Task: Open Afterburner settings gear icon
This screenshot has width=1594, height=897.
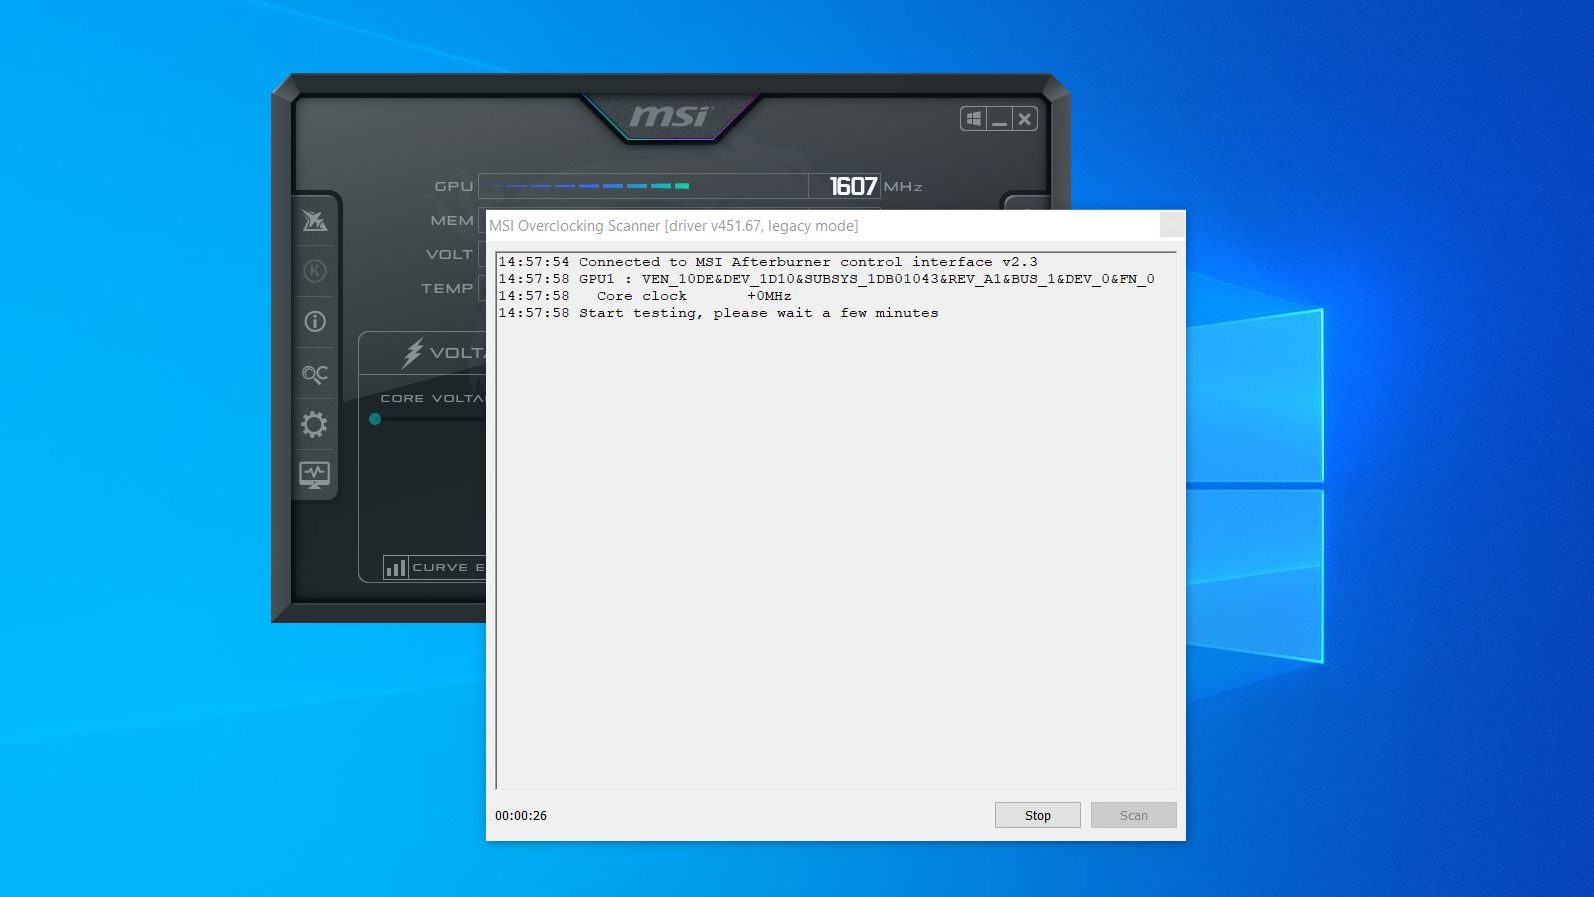Action: 314,424
